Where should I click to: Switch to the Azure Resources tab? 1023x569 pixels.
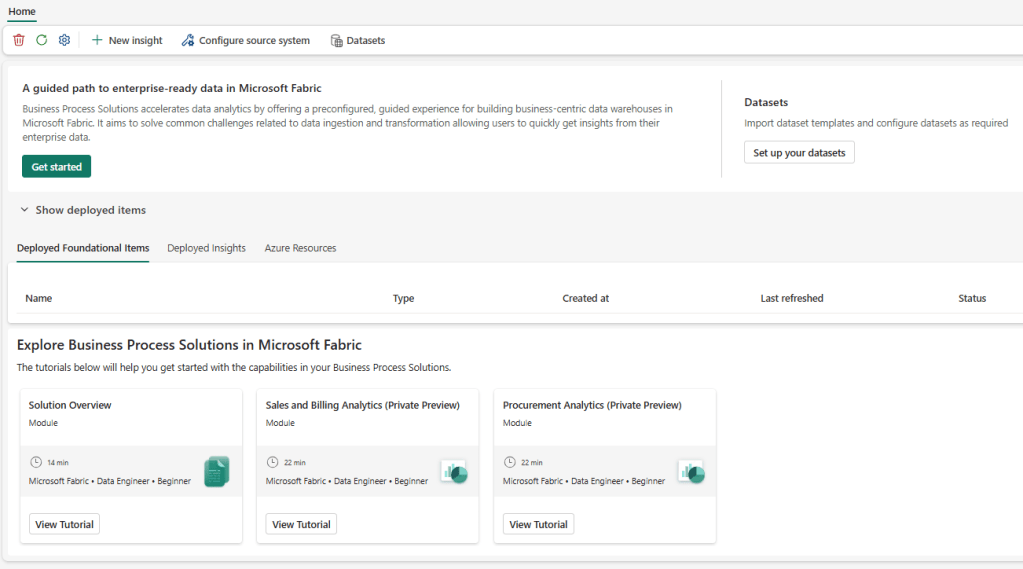tap(300, 249)
